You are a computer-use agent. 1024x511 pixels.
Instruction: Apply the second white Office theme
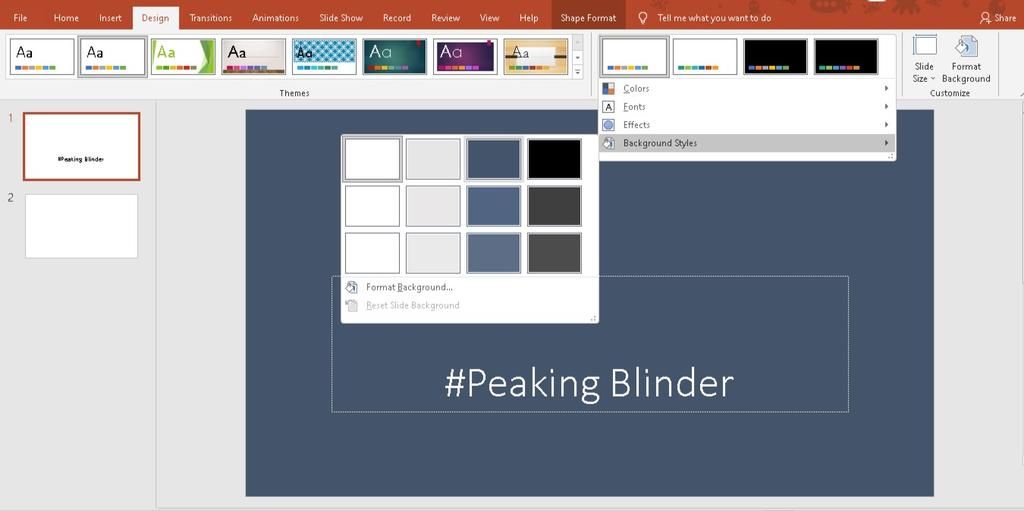pos(112,56)
